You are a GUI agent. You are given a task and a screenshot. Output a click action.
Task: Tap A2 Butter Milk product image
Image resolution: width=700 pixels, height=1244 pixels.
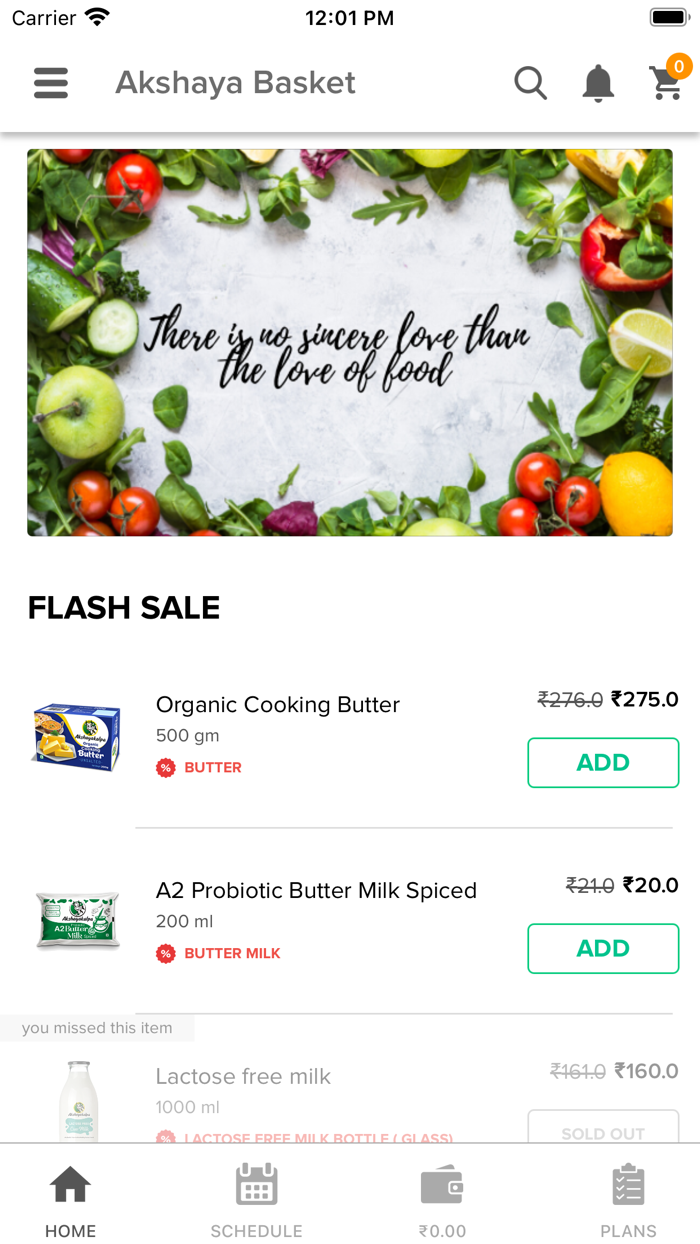[x=77, y=920]
